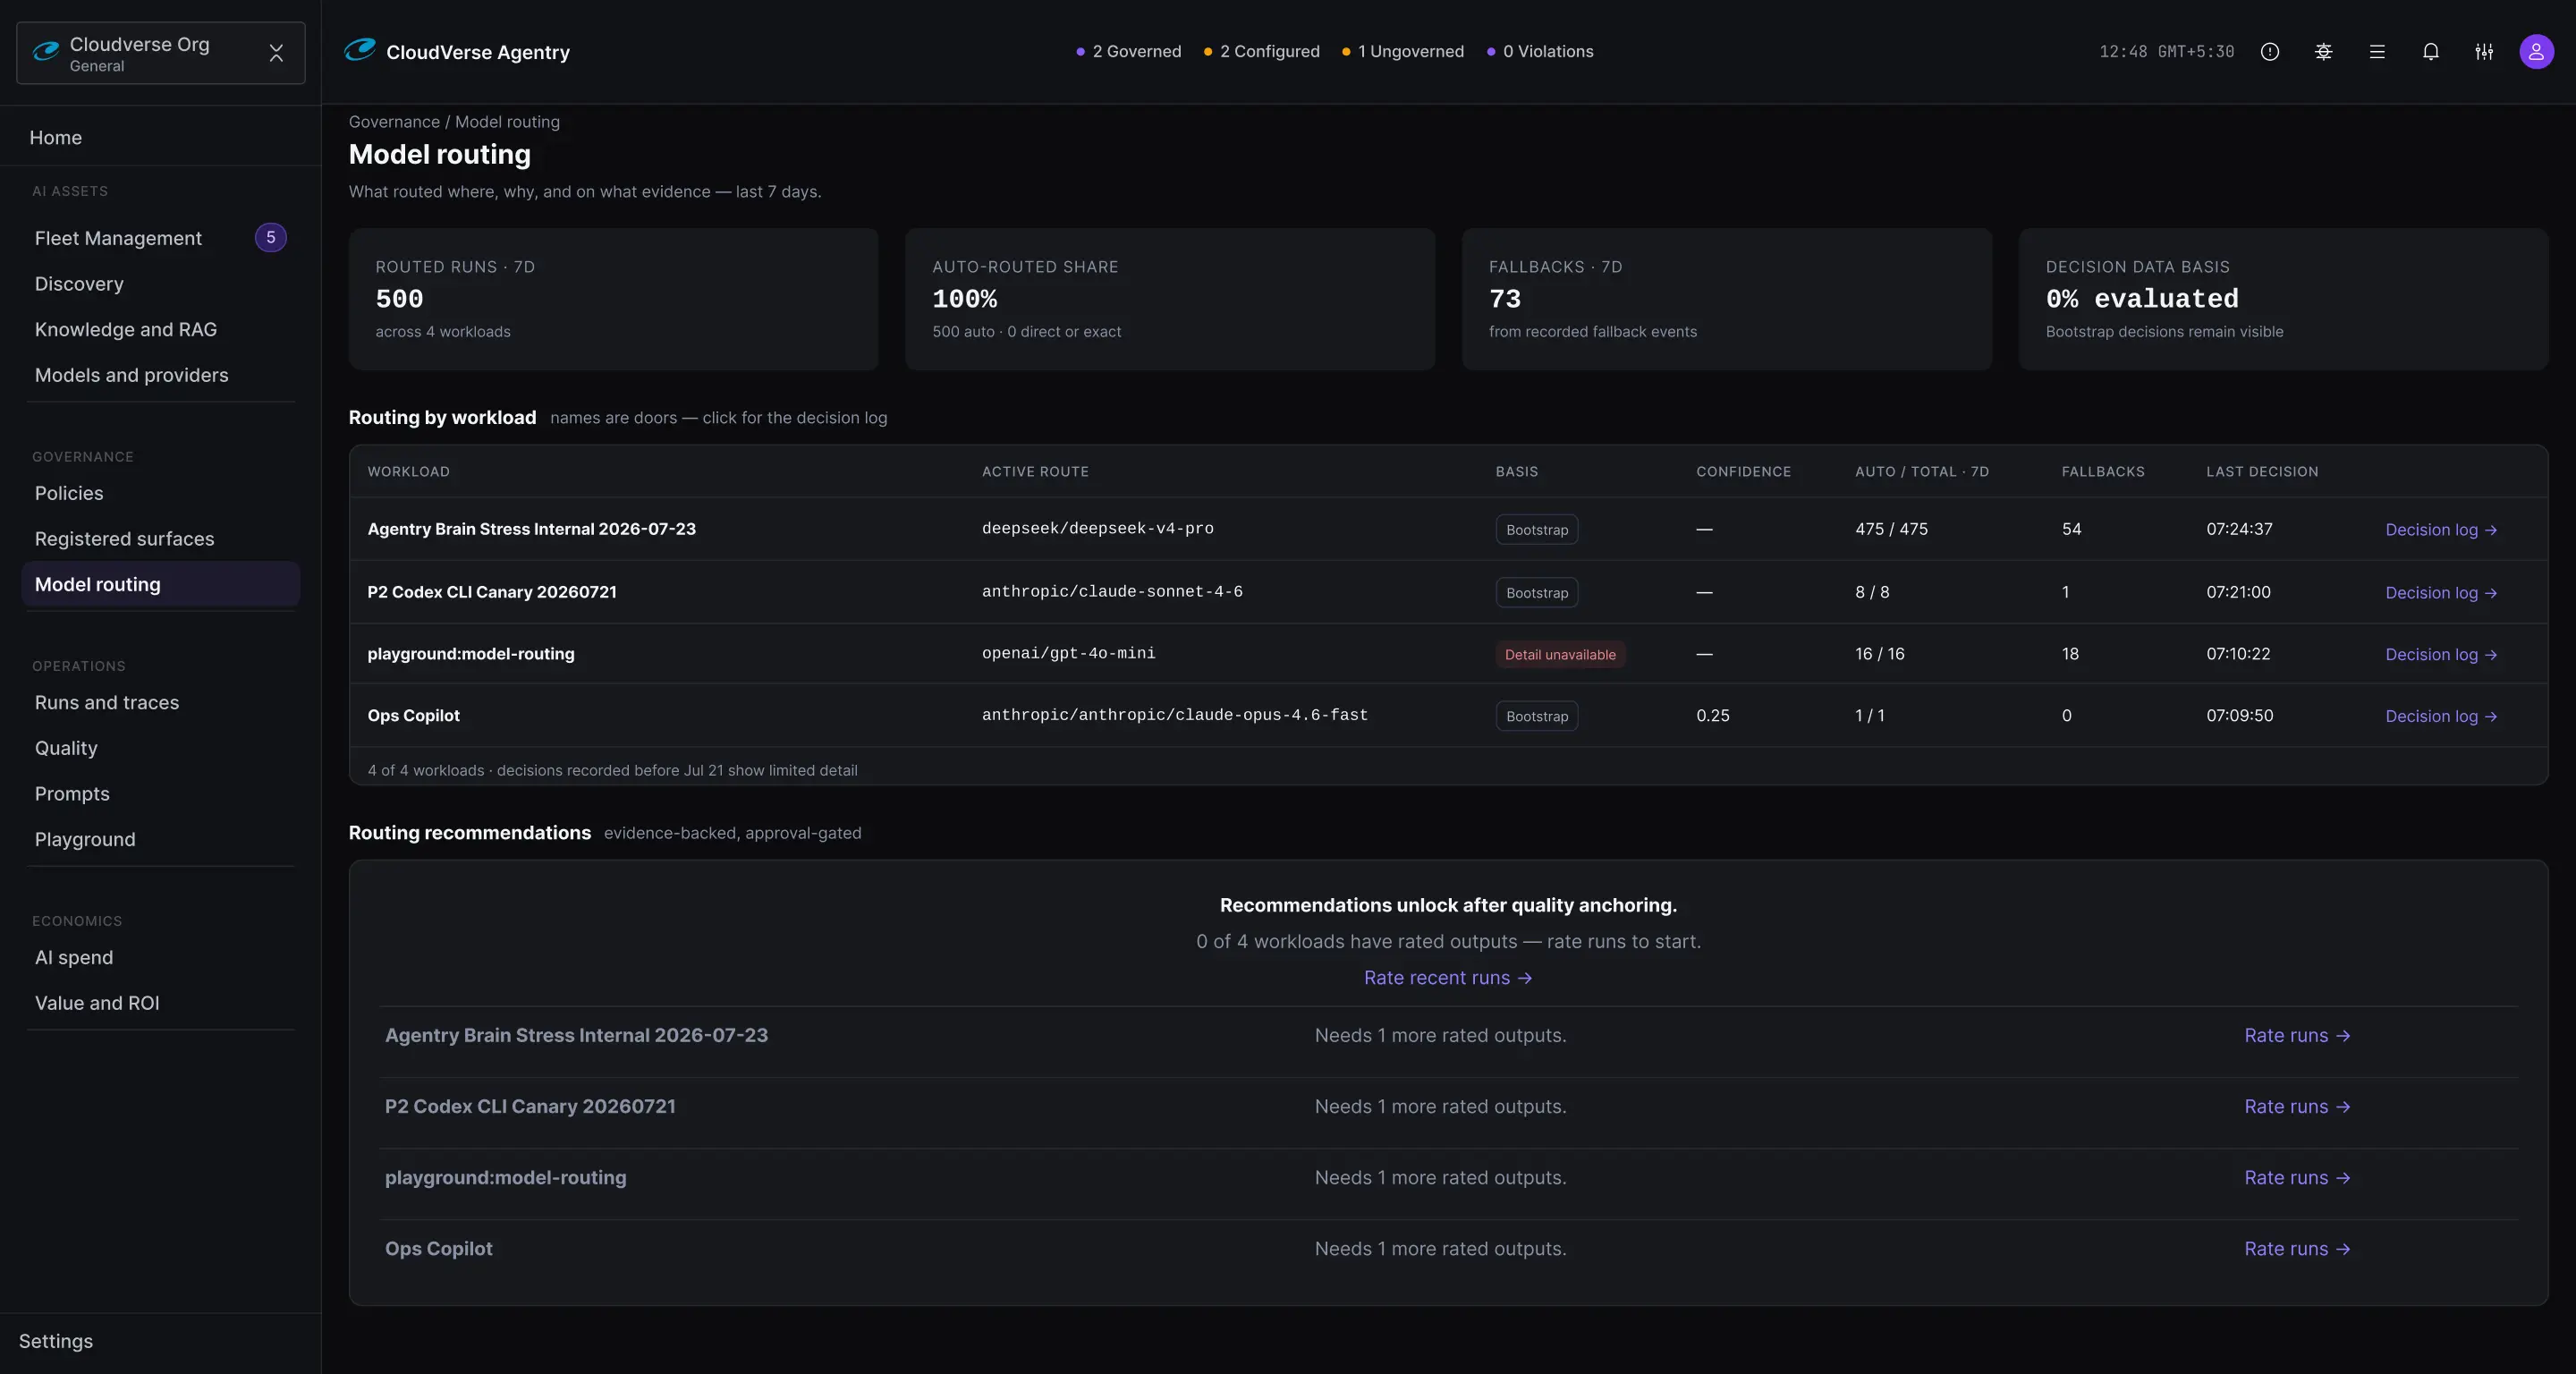Collapse the Cloudverse Org switcher icon

coord(276,53)
